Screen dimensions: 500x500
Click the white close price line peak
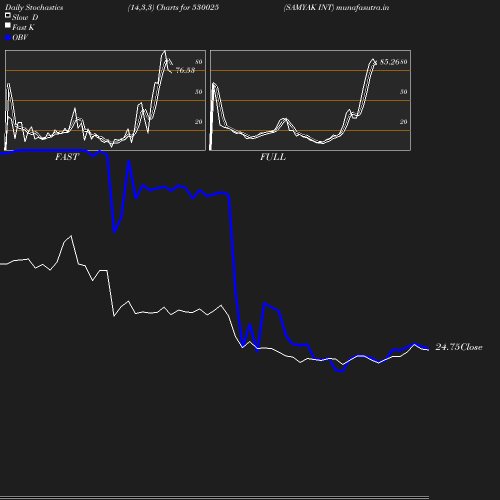(x=71, y=236)
